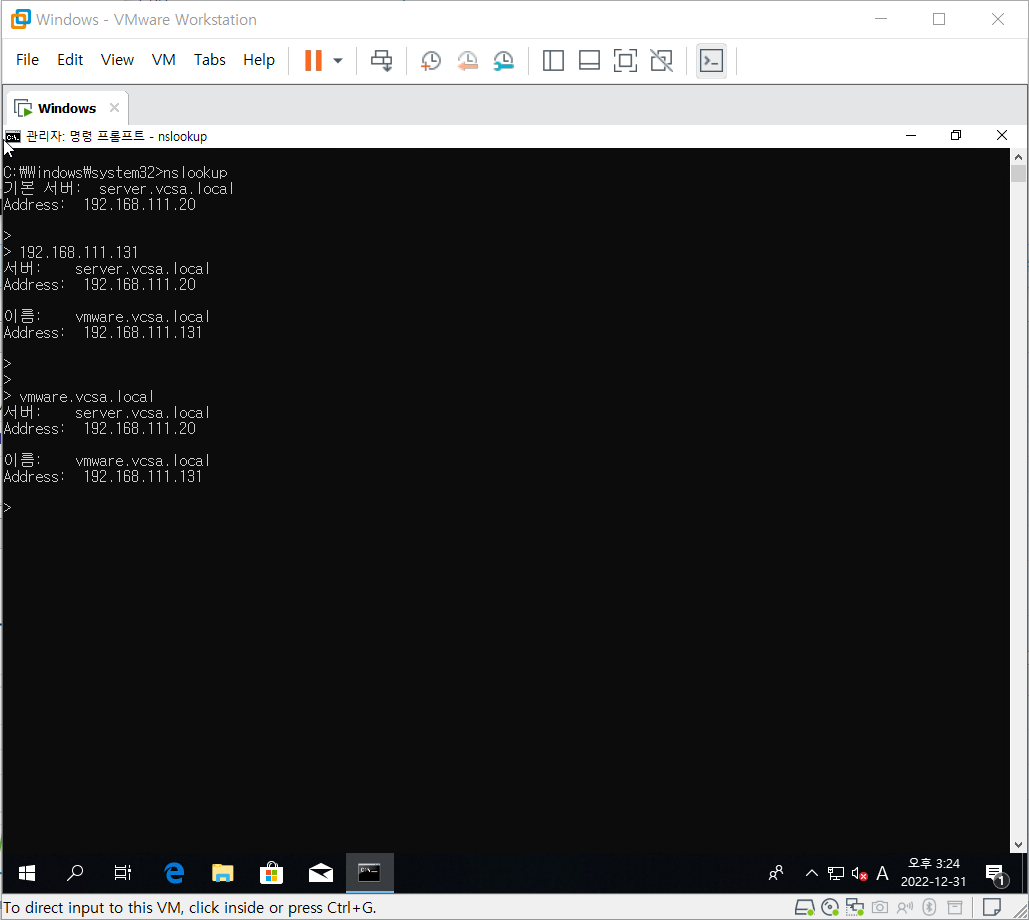Click the Bluetooth device status icon
This screenshot has height=920, width=1029.
click(929, 908)
